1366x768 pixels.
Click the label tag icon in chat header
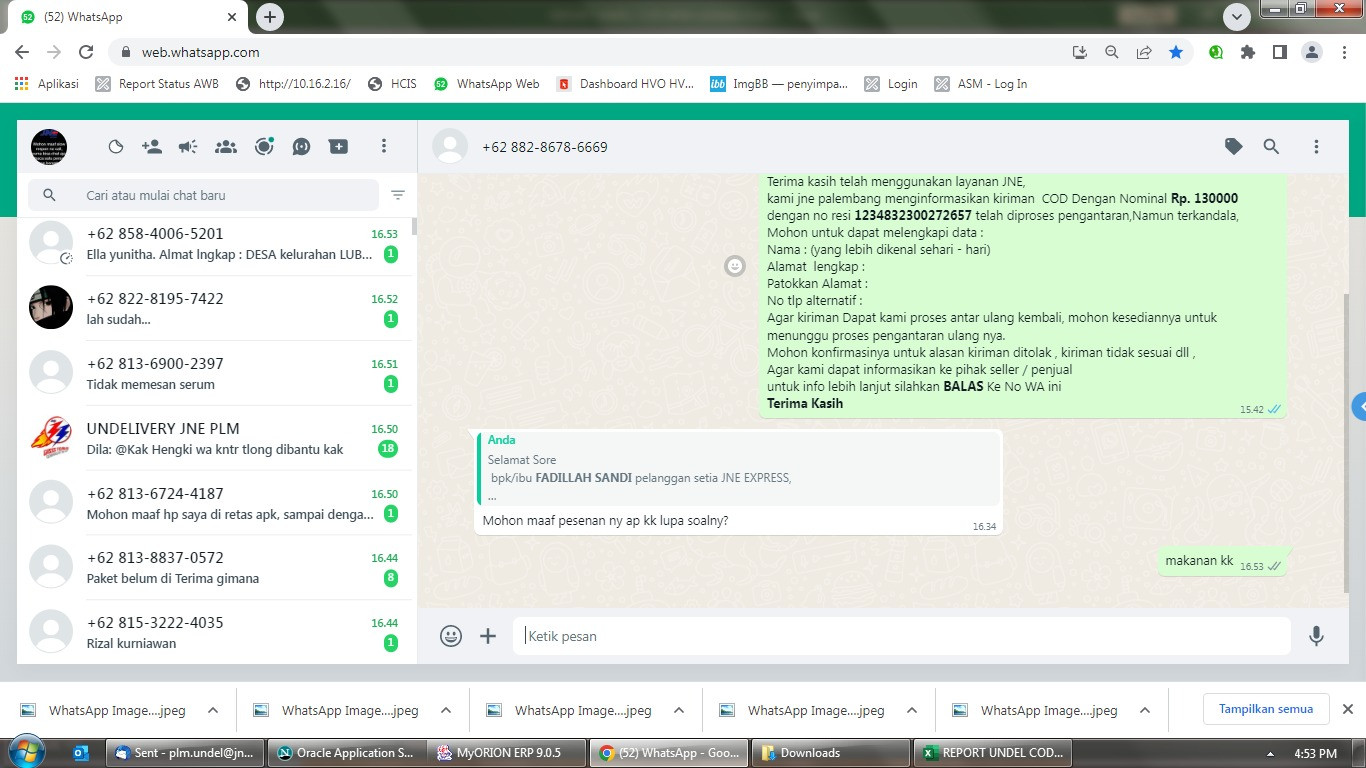(1234, 147)
